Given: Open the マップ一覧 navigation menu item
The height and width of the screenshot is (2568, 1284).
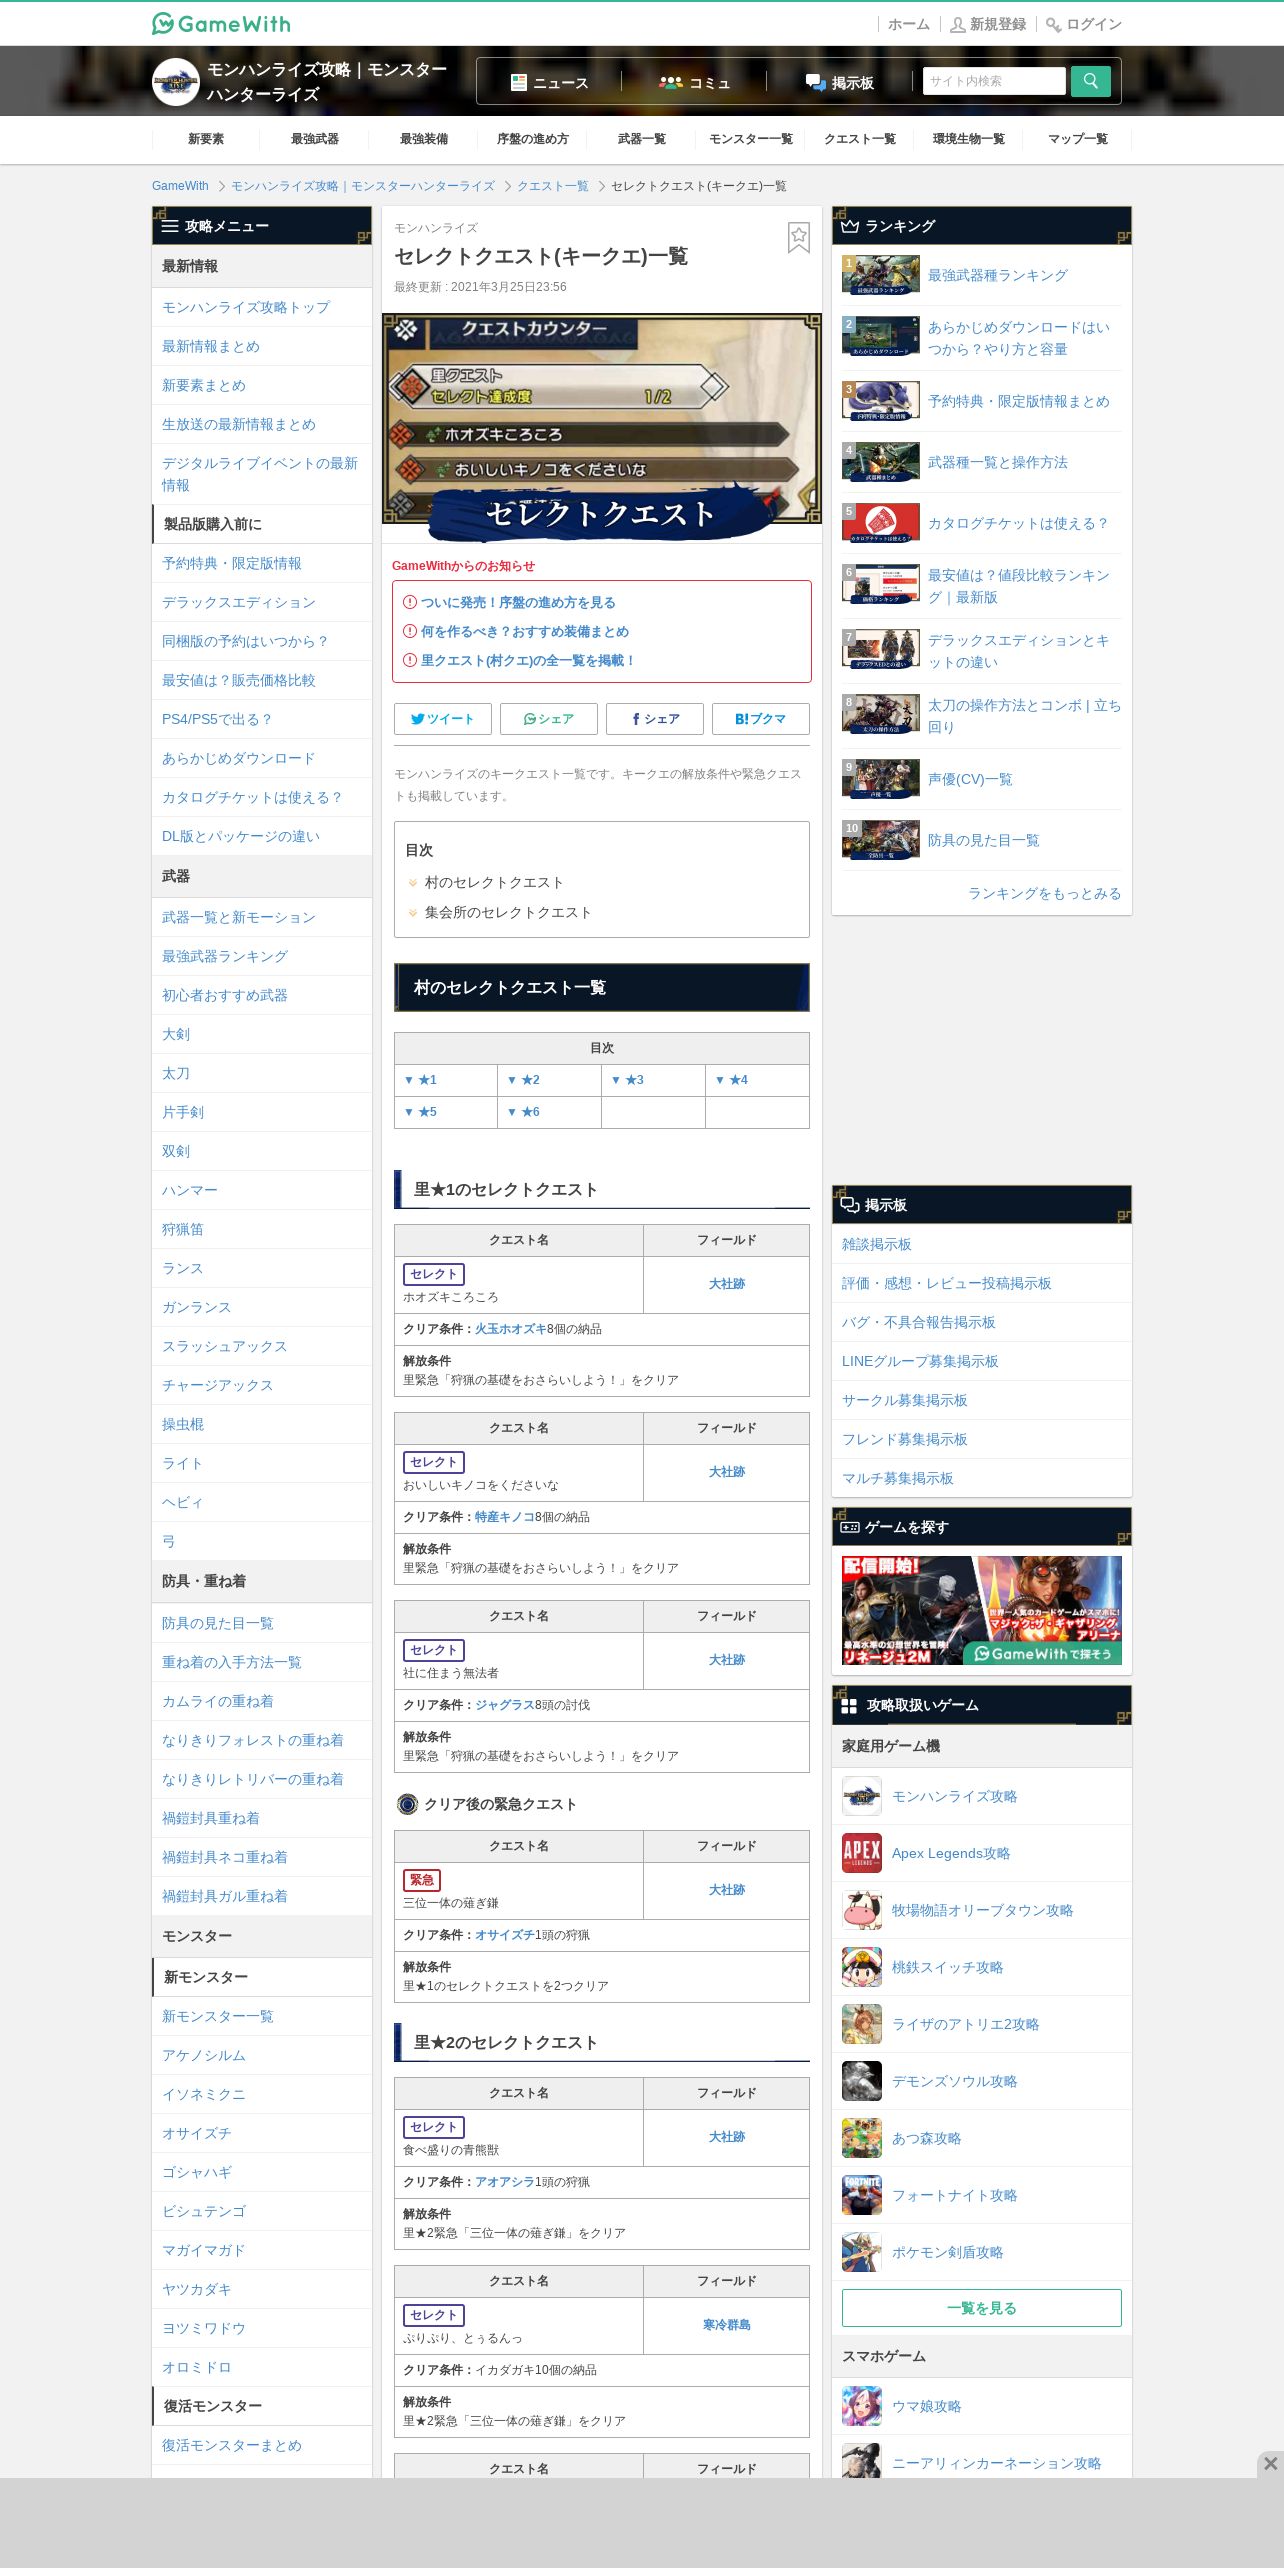Looking at the screenshot, I should [1078, 139].
